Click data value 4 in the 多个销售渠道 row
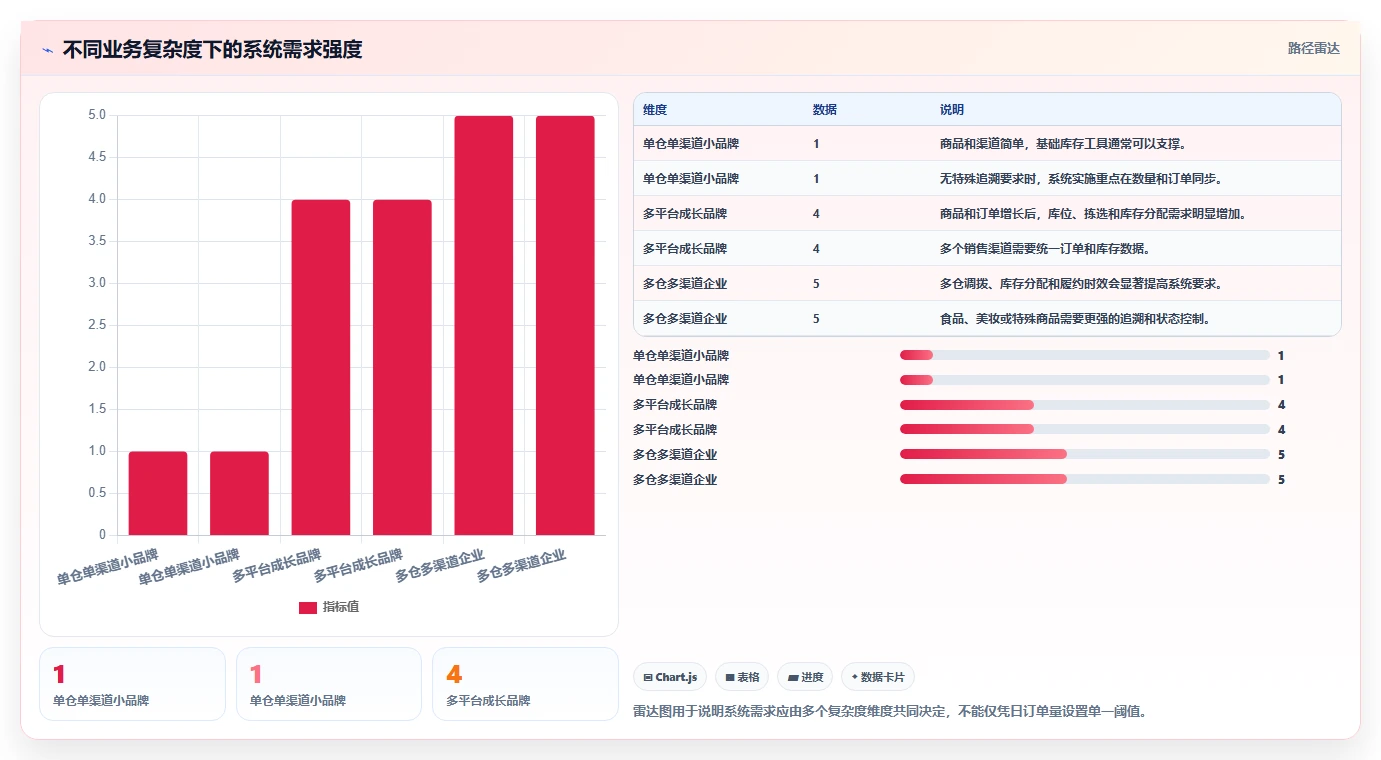Image resolution: width=1381 pixels, height=760 pixels. (x=816, y=249)
